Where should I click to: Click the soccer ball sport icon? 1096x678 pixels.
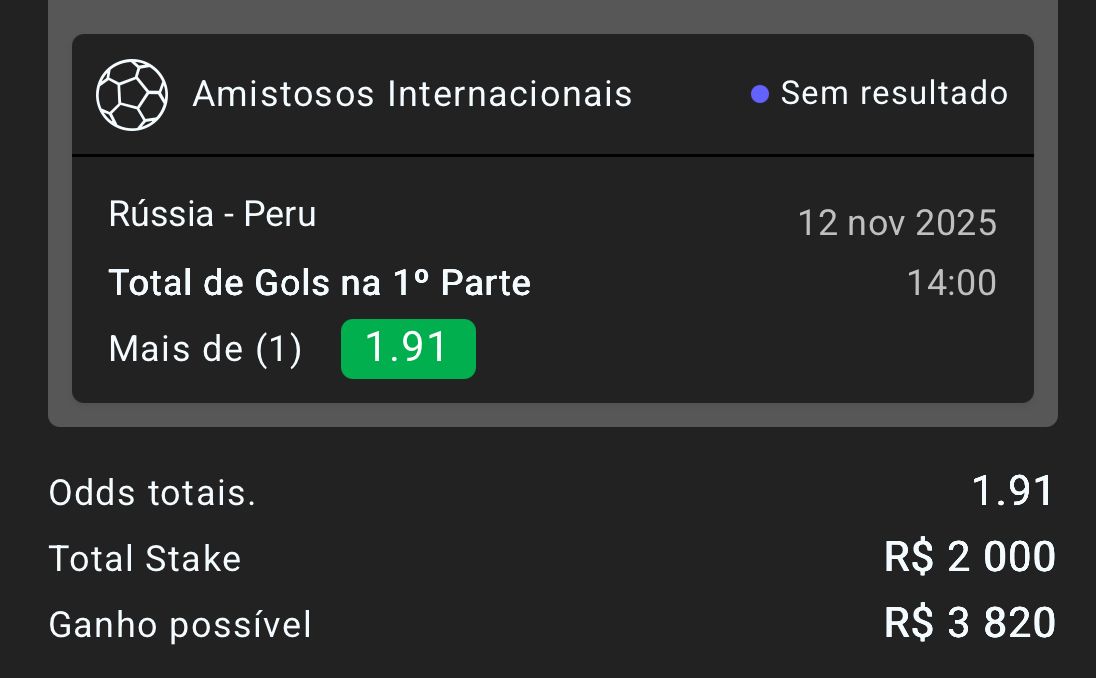pyautogui.click(x=131, y=95)
